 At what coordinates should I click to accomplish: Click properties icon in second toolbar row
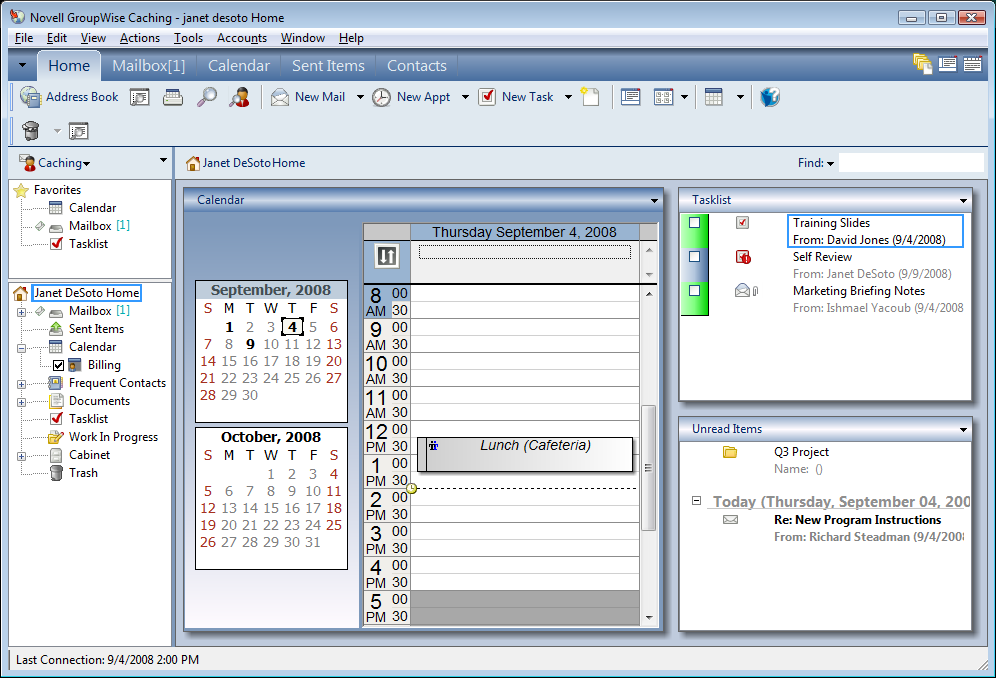click(x=79, y=131)
